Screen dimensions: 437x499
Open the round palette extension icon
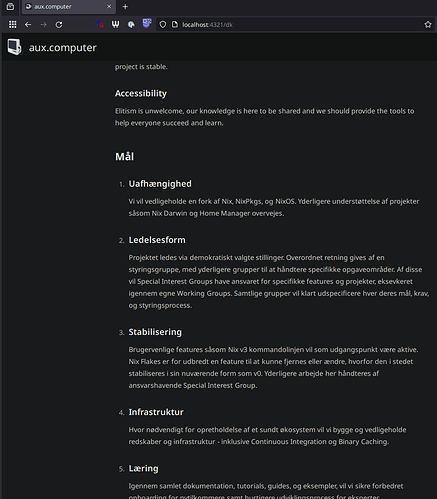pos(131,24)
